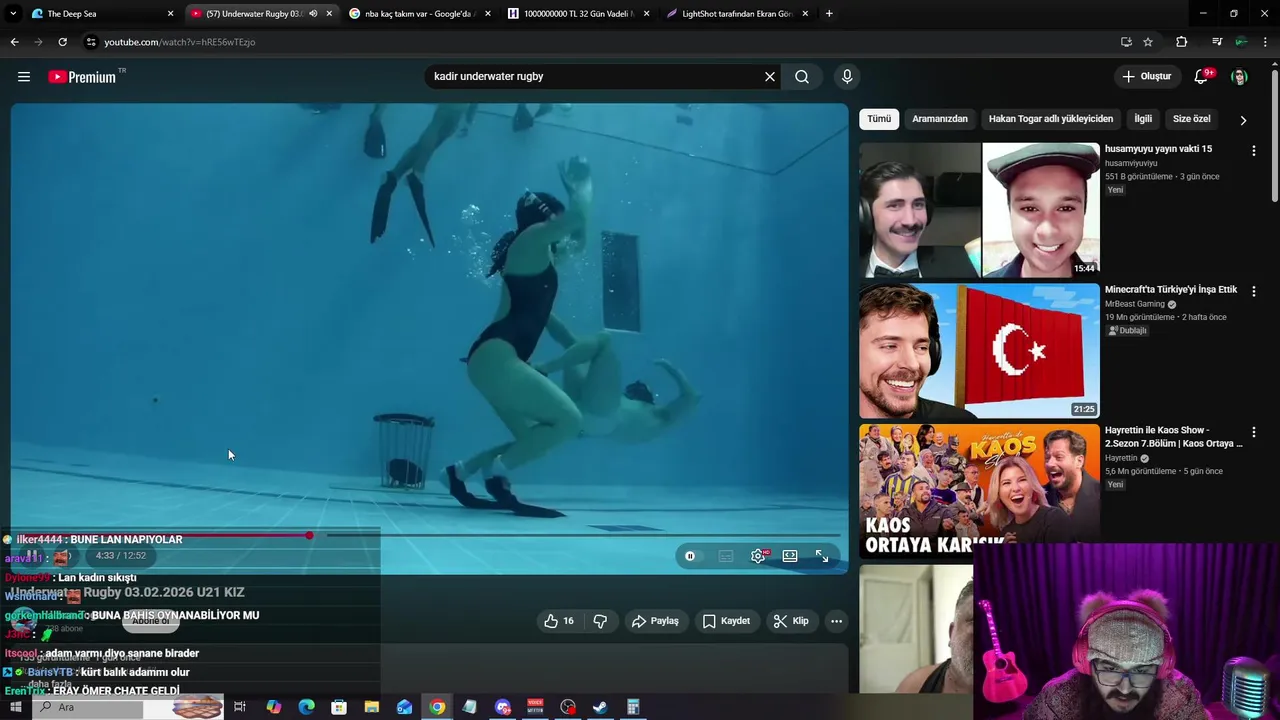Show more filter chips with the right arrow
Viewport: 1280px width, 720px height.
[1243, 120]
